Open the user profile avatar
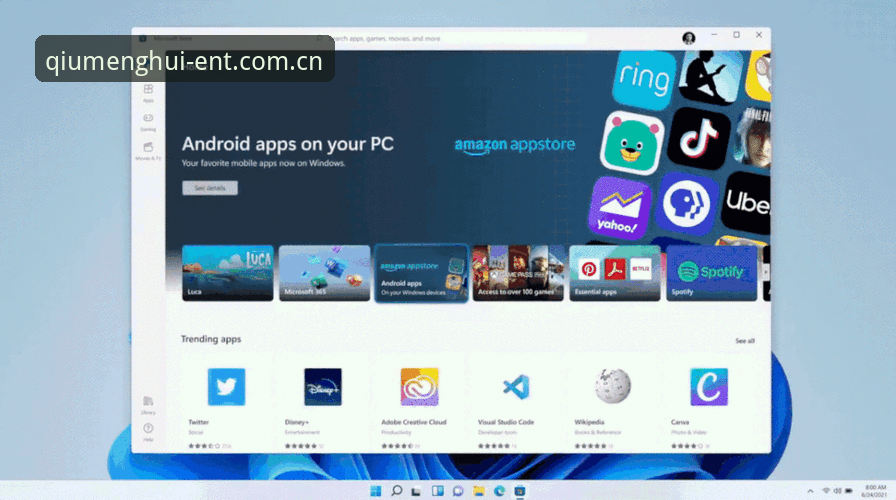Screen dimensions: 896x500 coord(689,38)
